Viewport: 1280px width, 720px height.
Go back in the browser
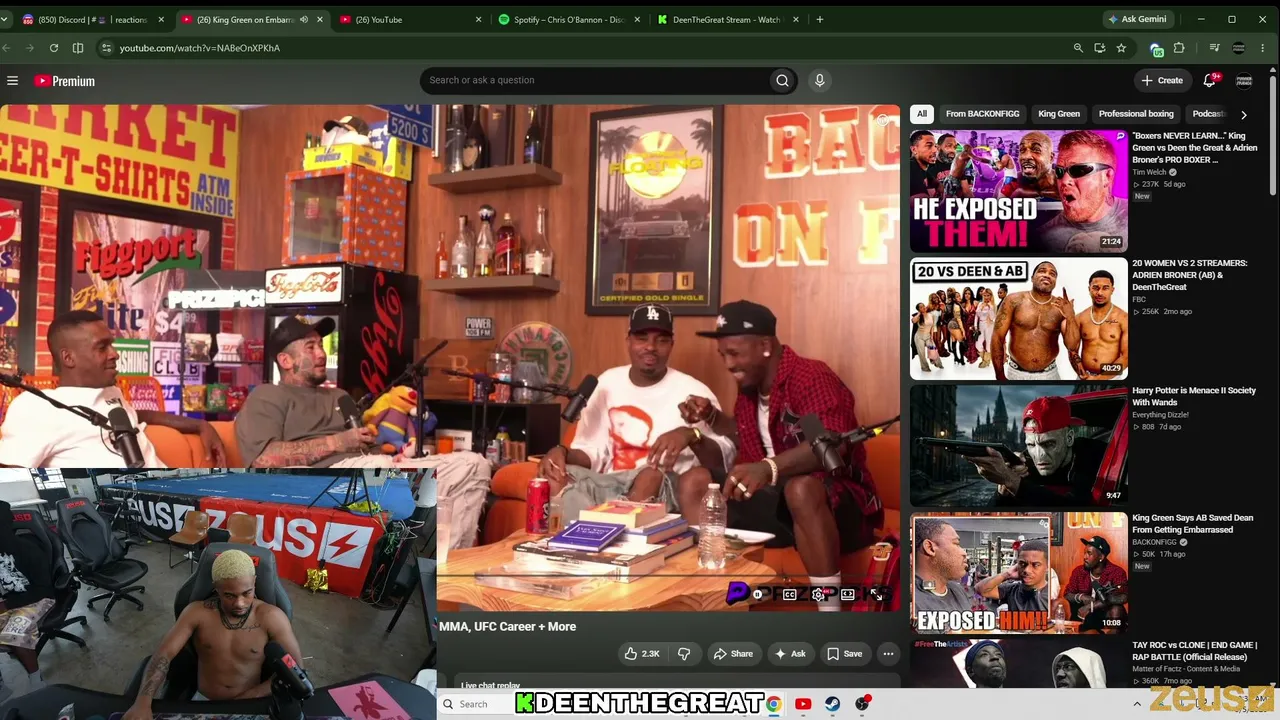8,48
